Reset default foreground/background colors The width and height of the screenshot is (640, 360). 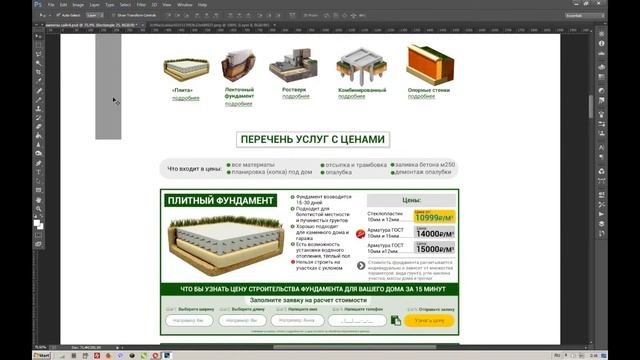36,217
